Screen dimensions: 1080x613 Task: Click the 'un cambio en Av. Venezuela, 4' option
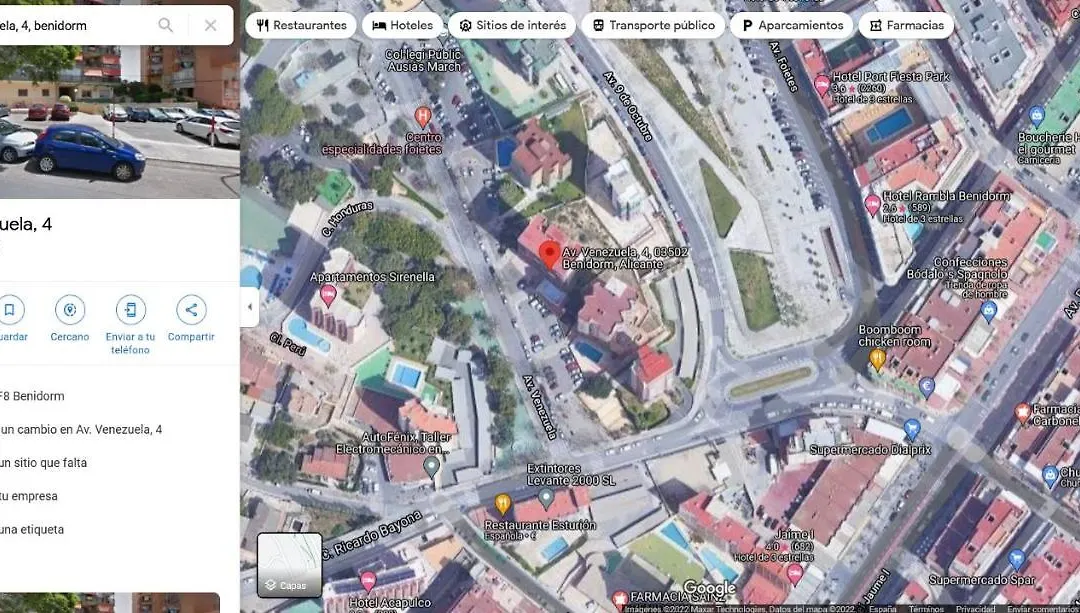[81, 429]
